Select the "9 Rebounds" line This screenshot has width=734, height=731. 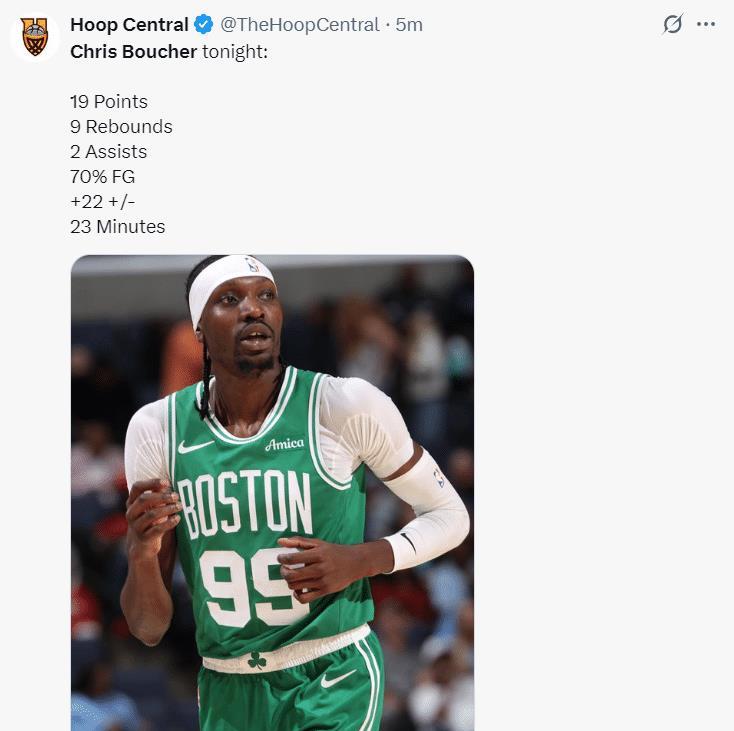pyautogui.click(x=121, y=127)
